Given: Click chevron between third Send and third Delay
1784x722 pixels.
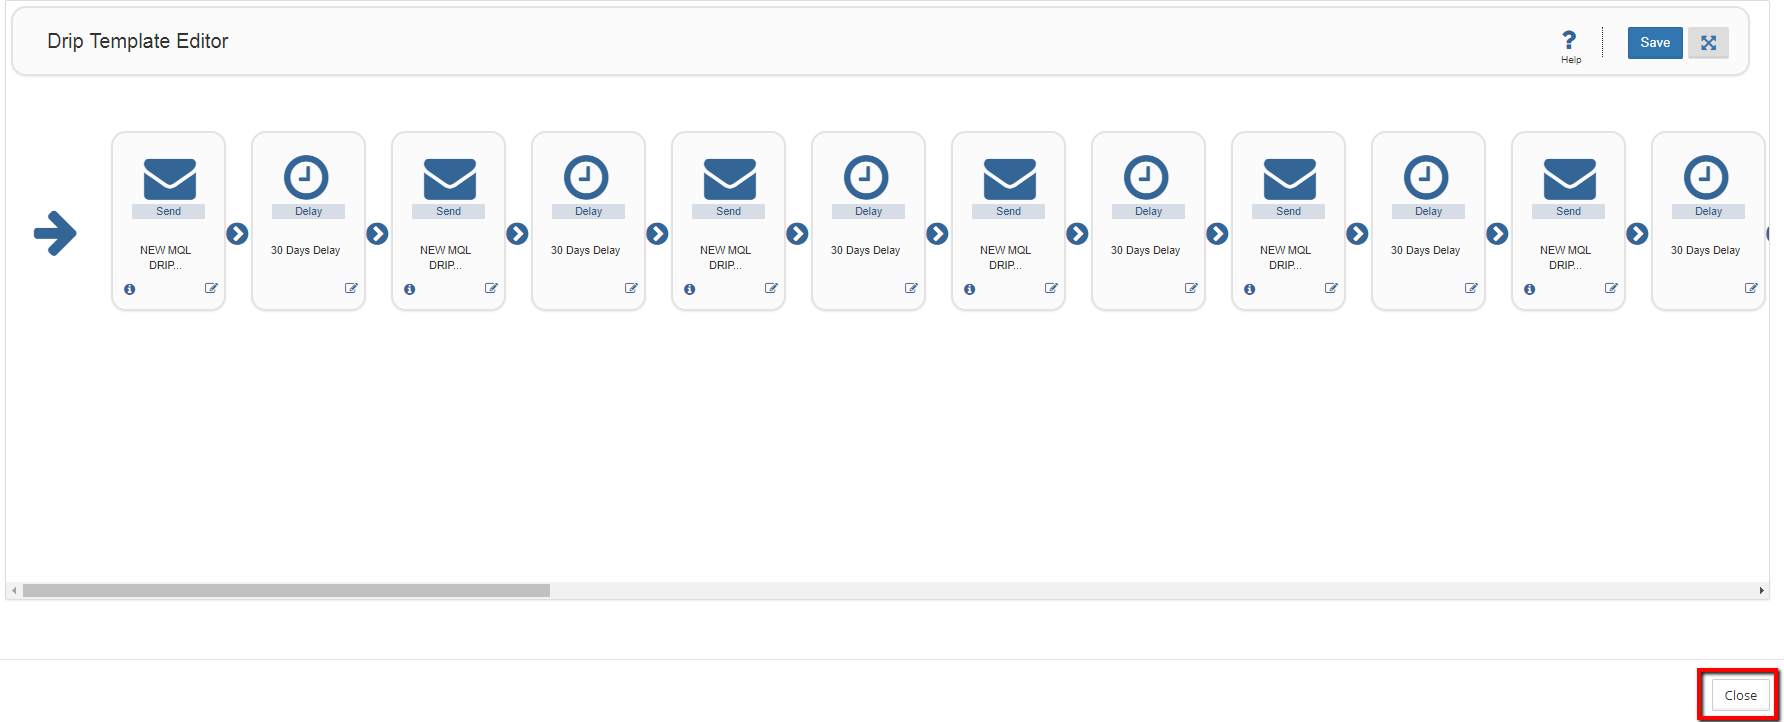Looking at the screenshot, I should pyautogui.click(x=797, y=233).
